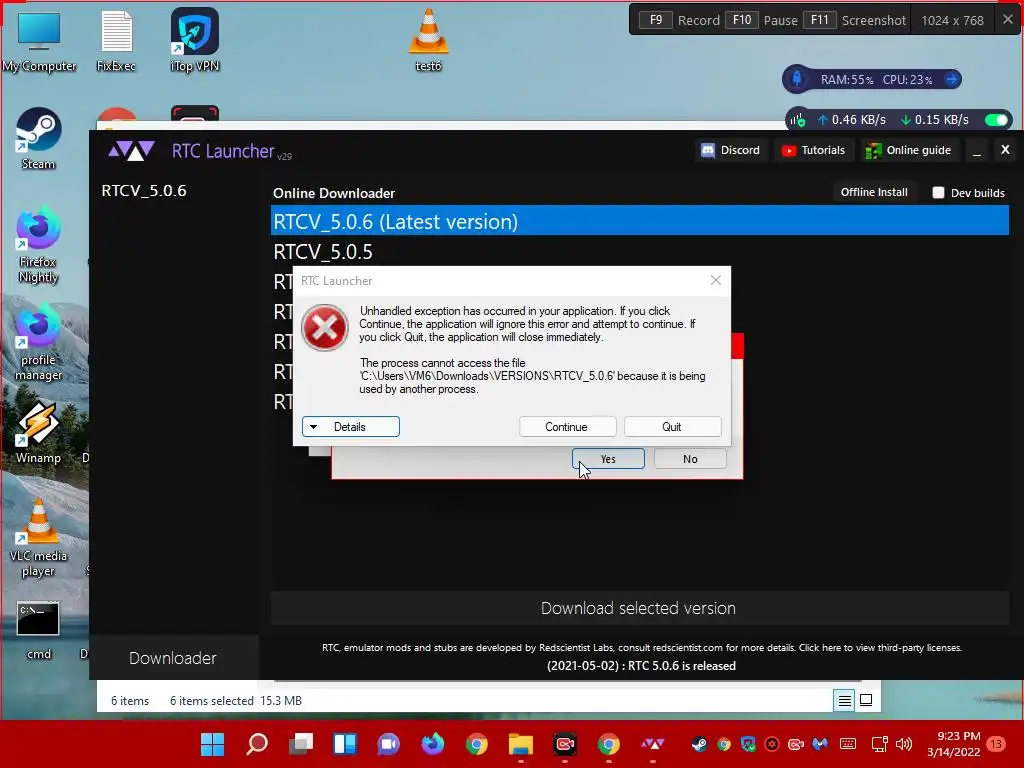The image size is (1024, 768).
Task: Switch to the screen recorder taskbar app
Action: coord(565,744)
